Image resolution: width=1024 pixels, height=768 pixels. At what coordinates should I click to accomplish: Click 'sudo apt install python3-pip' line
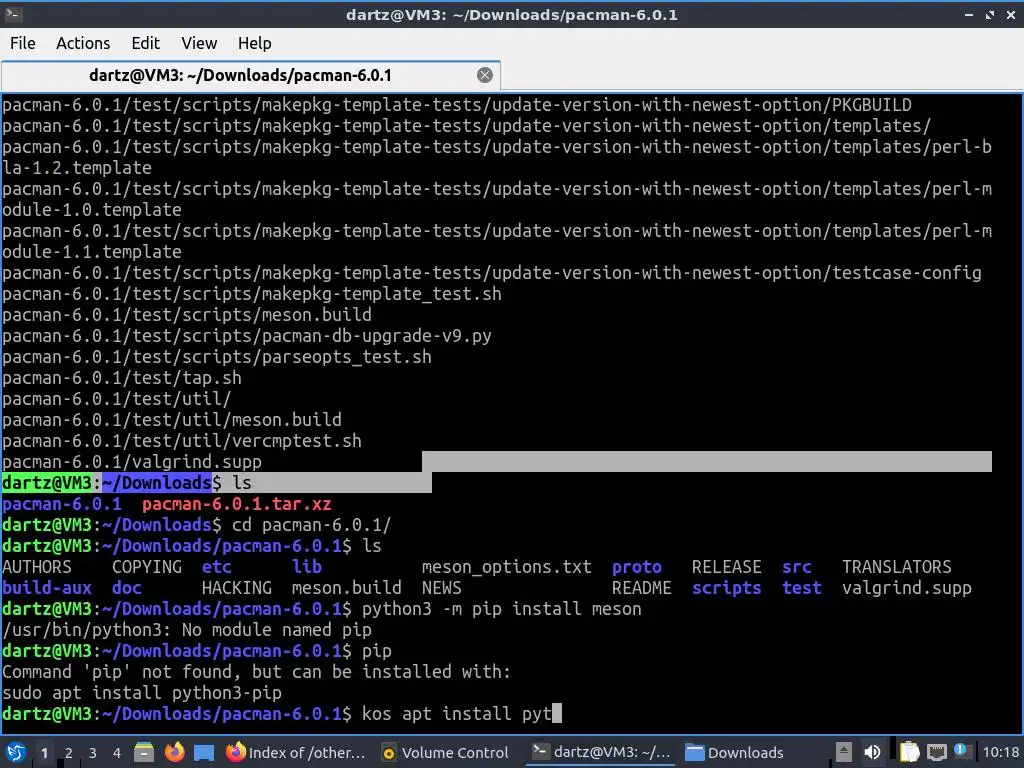coord(142,692)
